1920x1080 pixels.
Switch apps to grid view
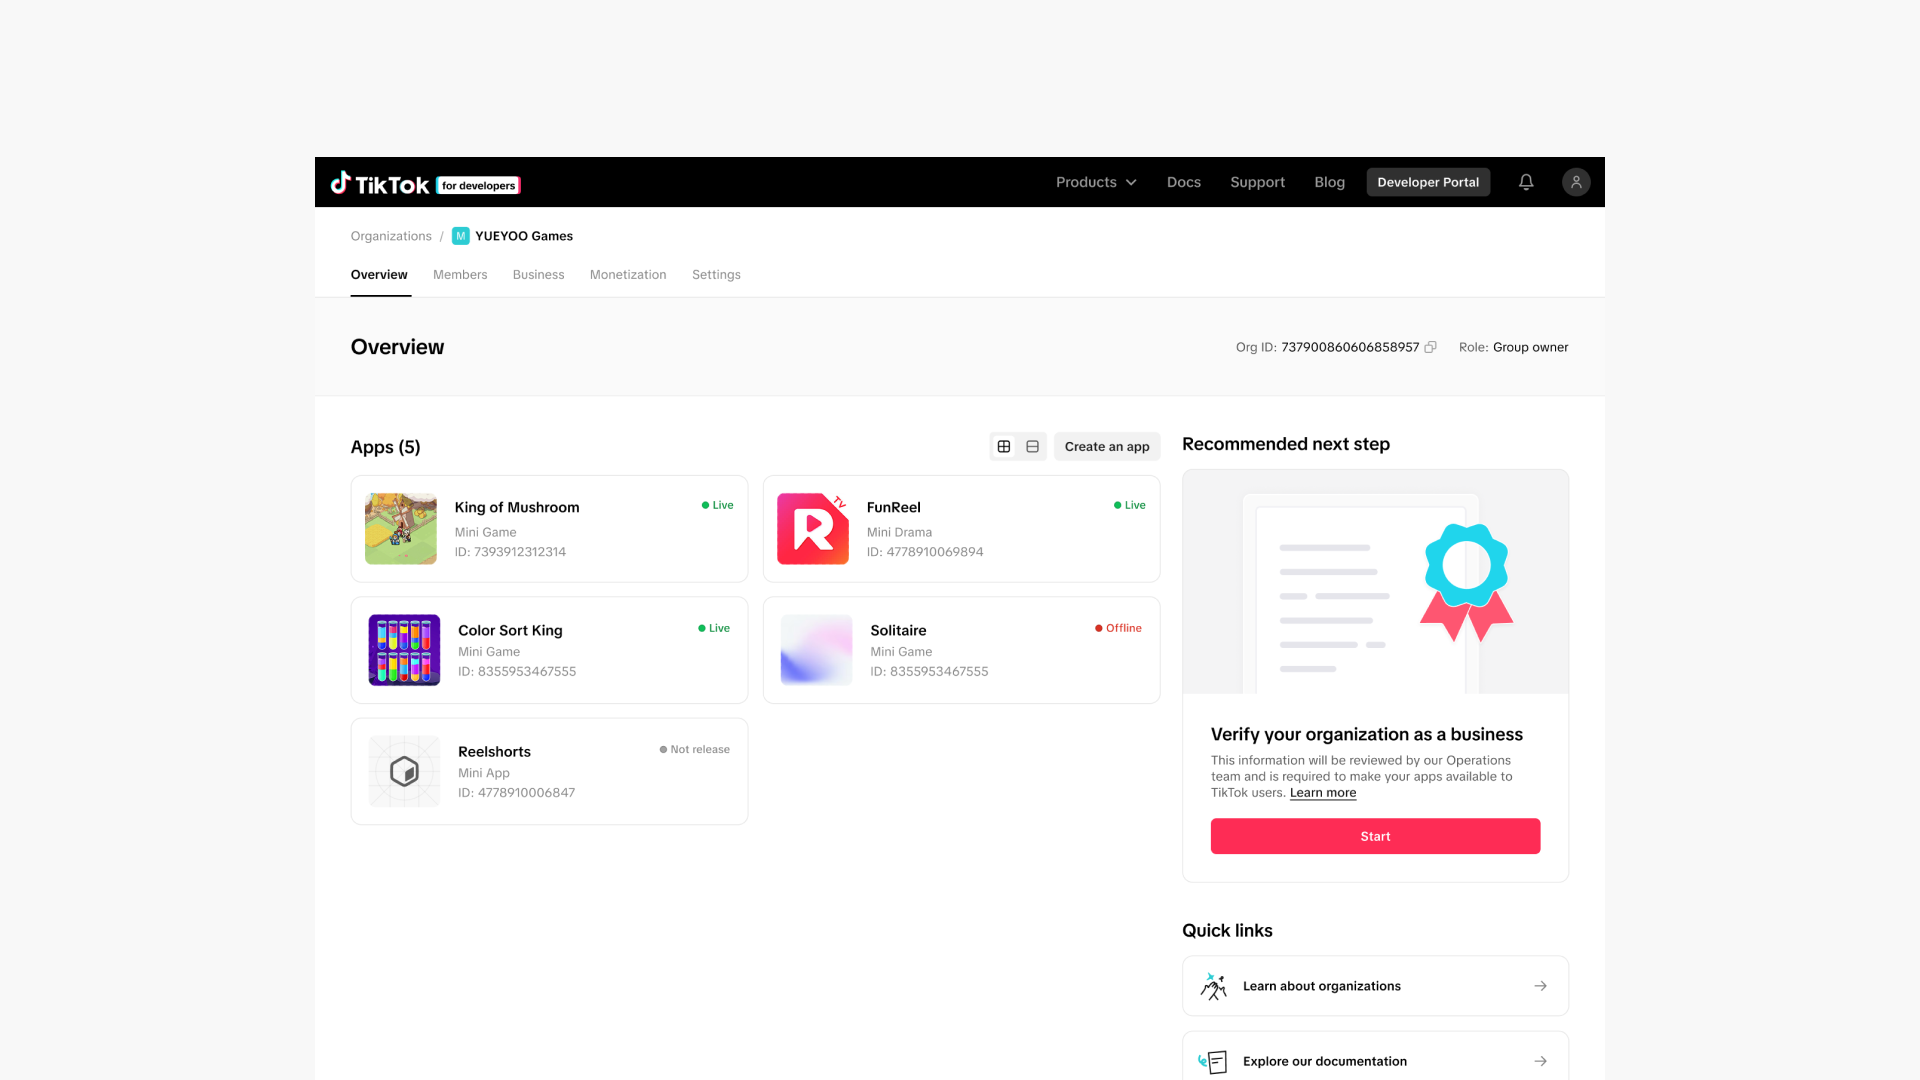(1004, 447)
